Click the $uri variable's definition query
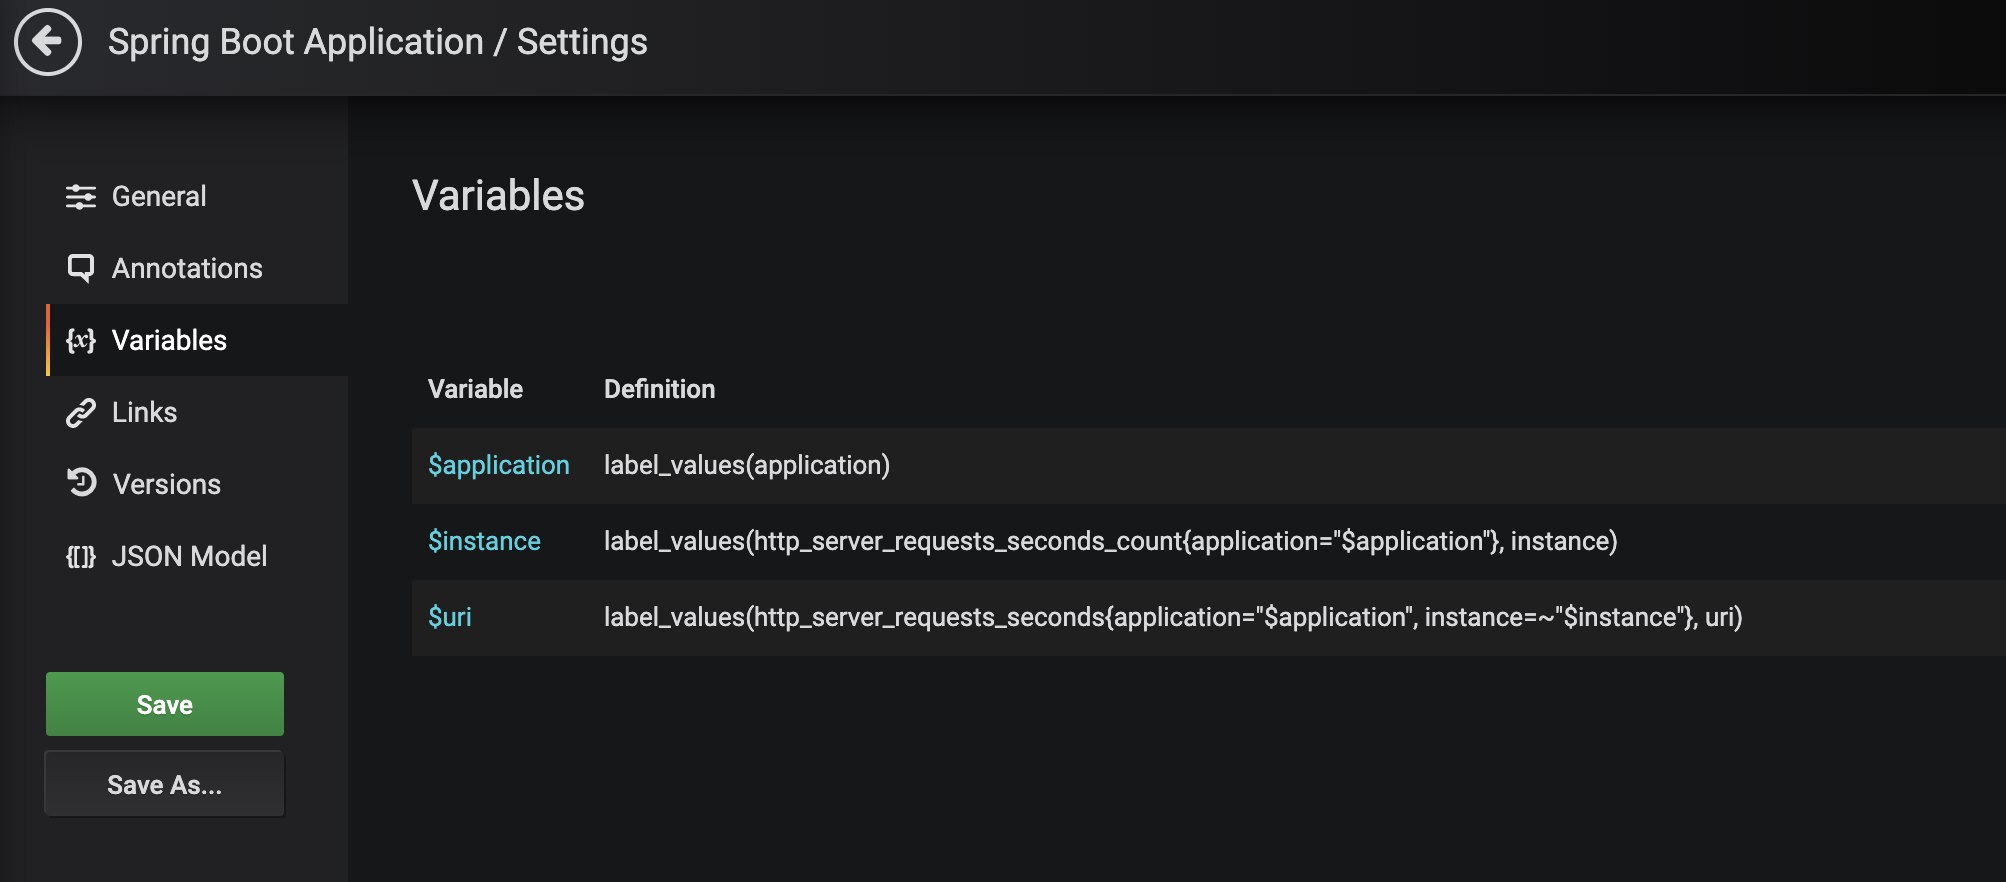 (x=1172, y=617)
